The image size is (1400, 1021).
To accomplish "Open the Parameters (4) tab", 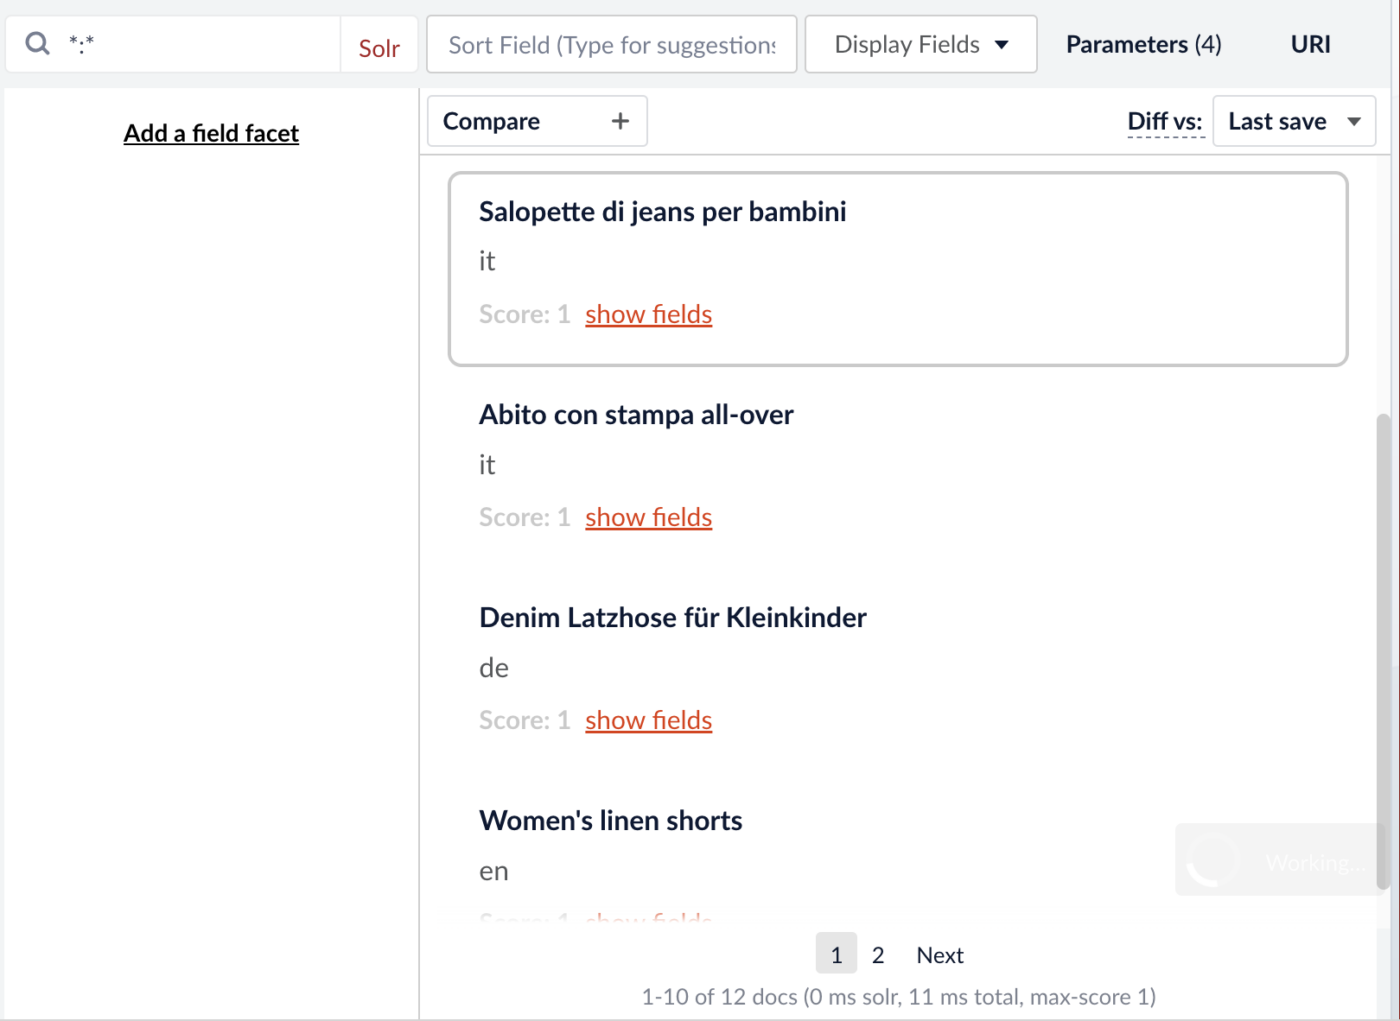I will tap(1143, 45).
